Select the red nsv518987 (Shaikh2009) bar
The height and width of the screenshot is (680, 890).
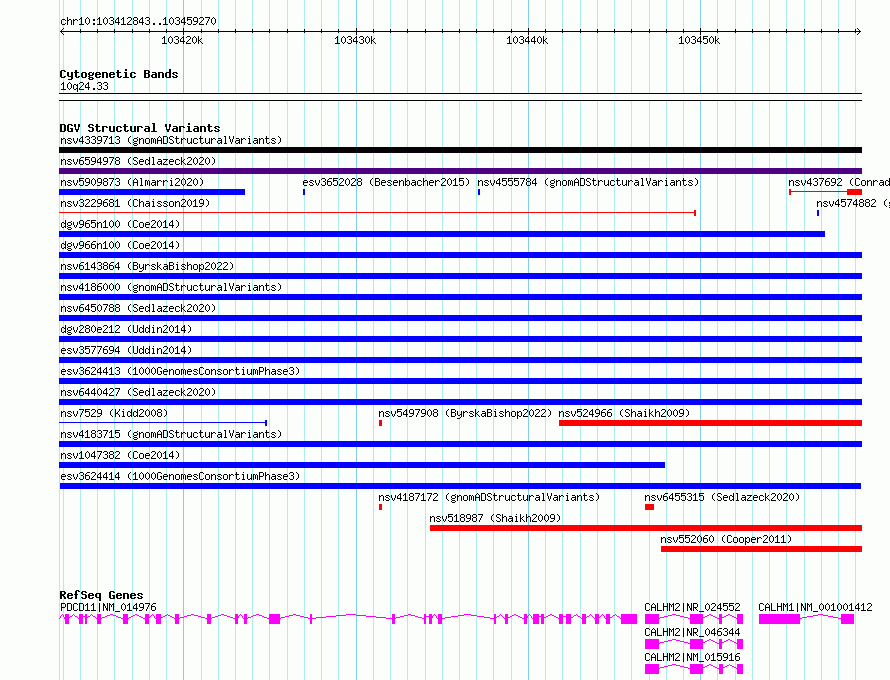[x=645, y=528]
